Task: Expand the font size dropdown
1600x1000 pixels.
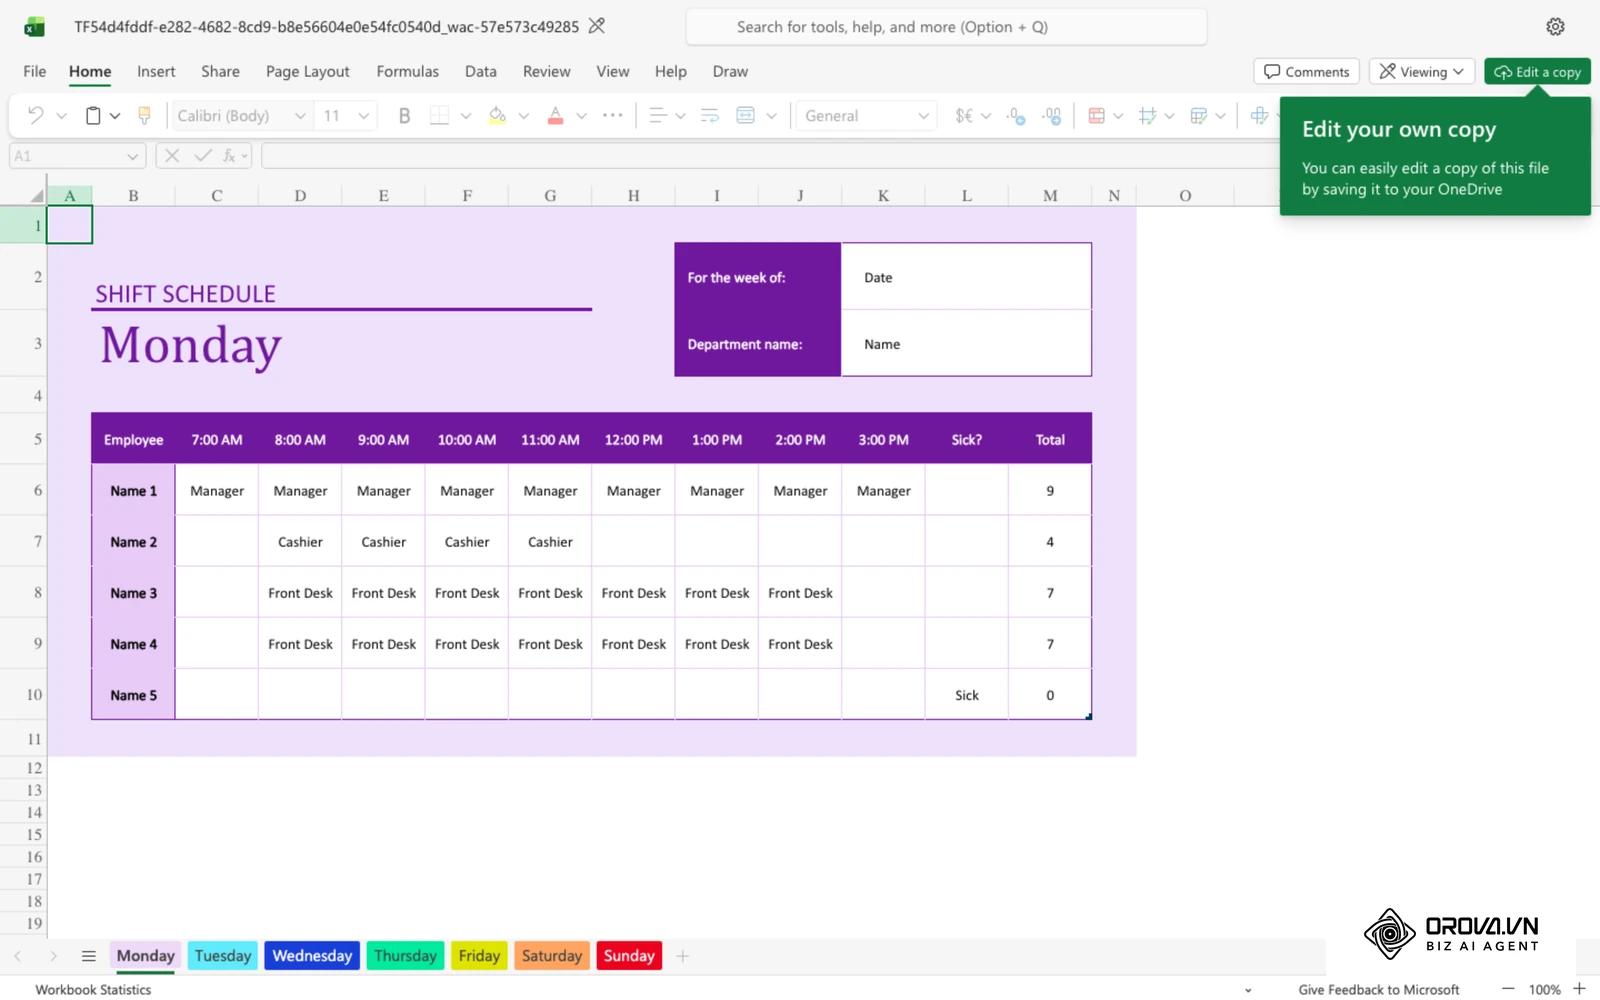Action: click(x=364, y=116)
